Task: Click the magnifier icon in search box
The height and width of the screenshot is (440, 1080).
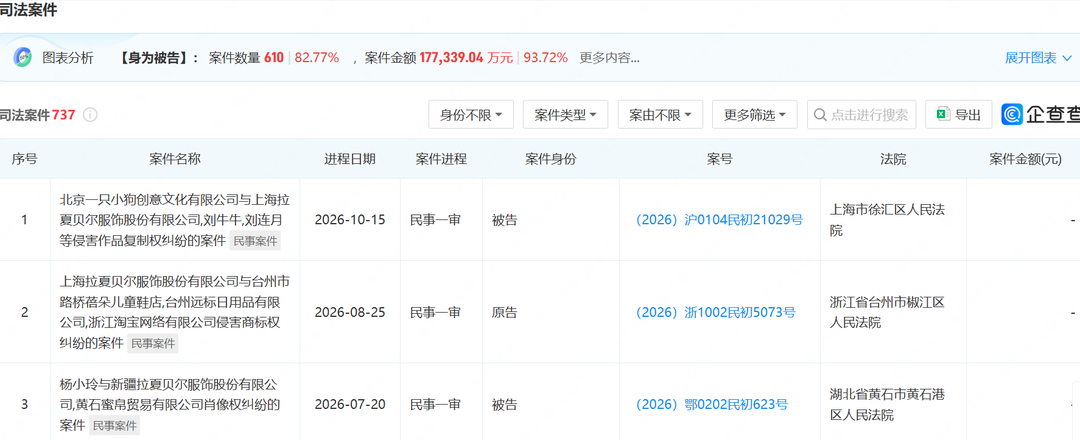Action: click(820, 115)
